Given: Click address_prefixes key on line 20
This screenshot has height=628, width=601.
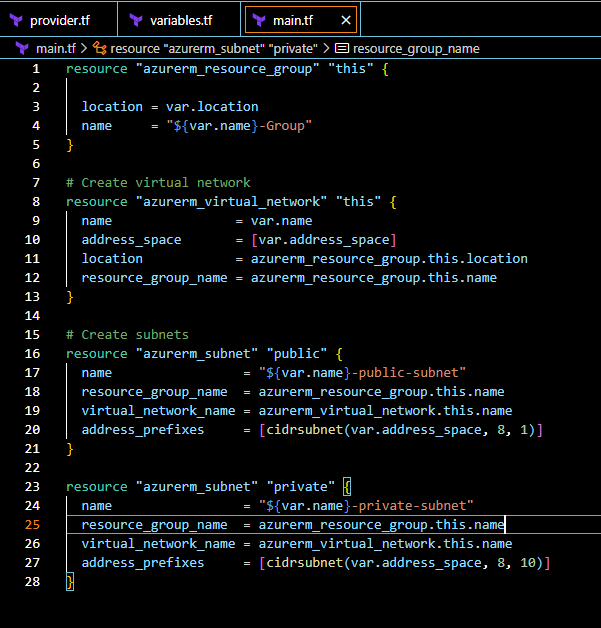Looking at the screenshot, I should 143,430.
